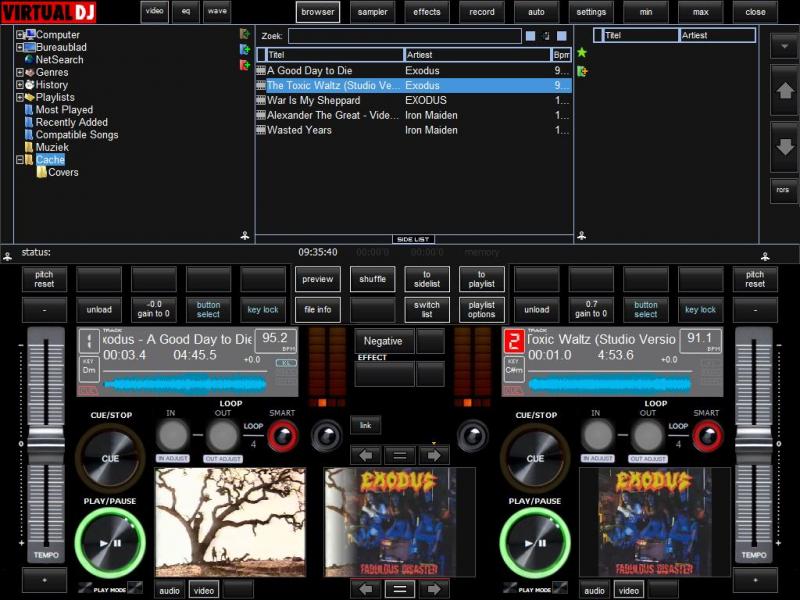Enable left deck video output toggle
Viewport: 800px width, 600px height.
tap(204, 590)
